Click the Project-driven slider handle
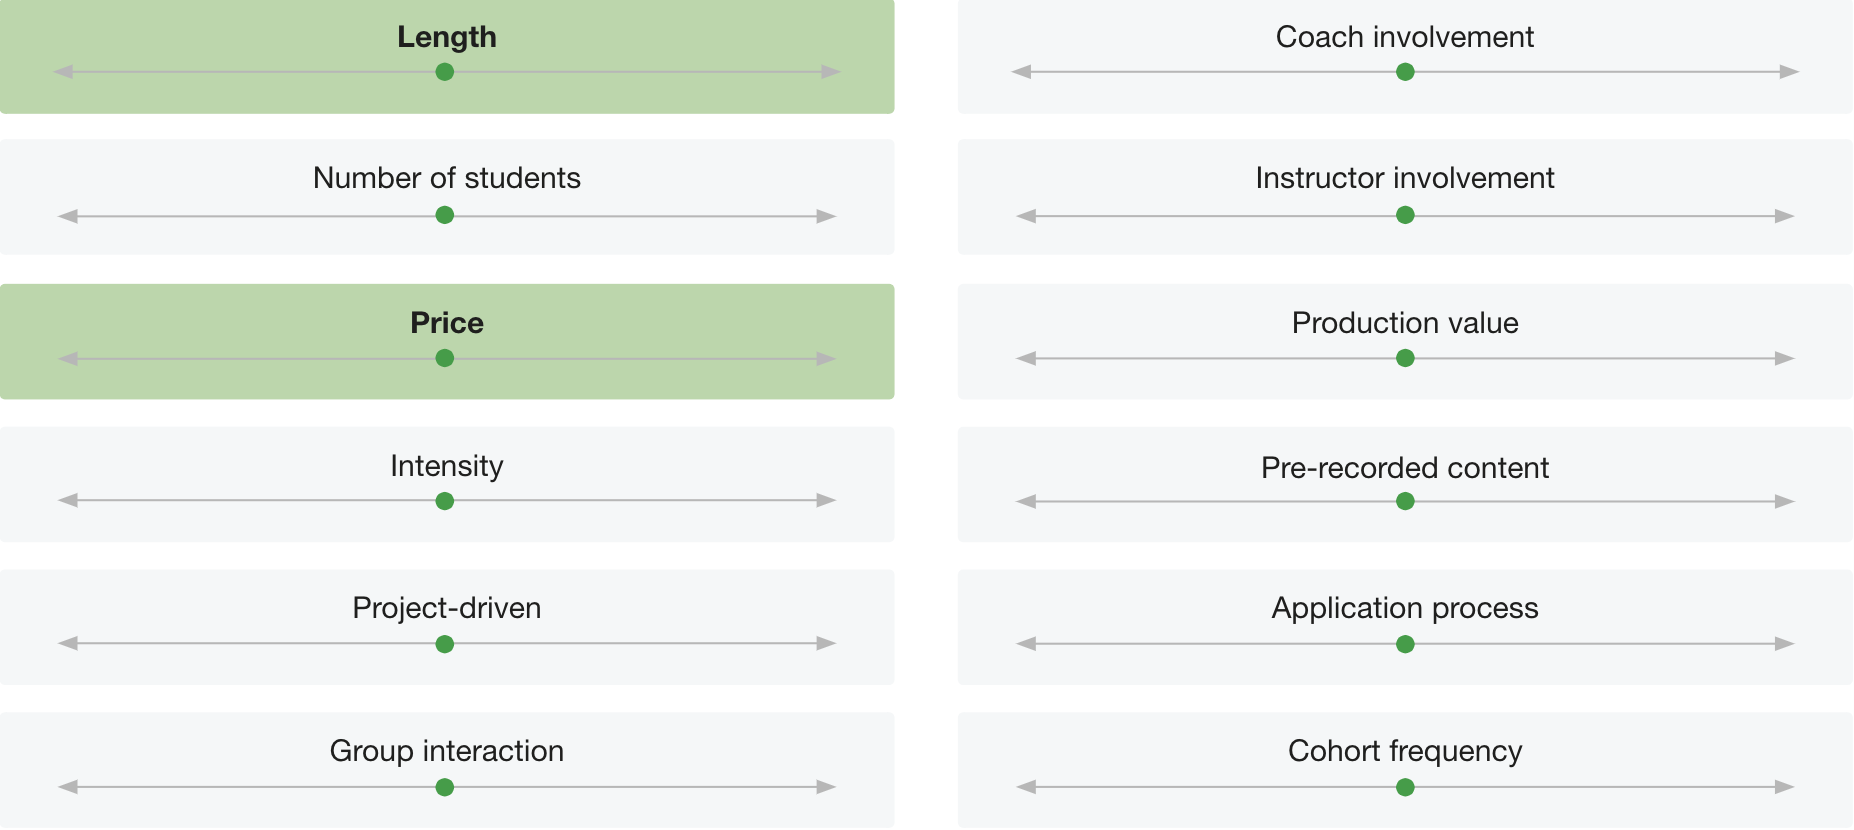 point(445,644)
